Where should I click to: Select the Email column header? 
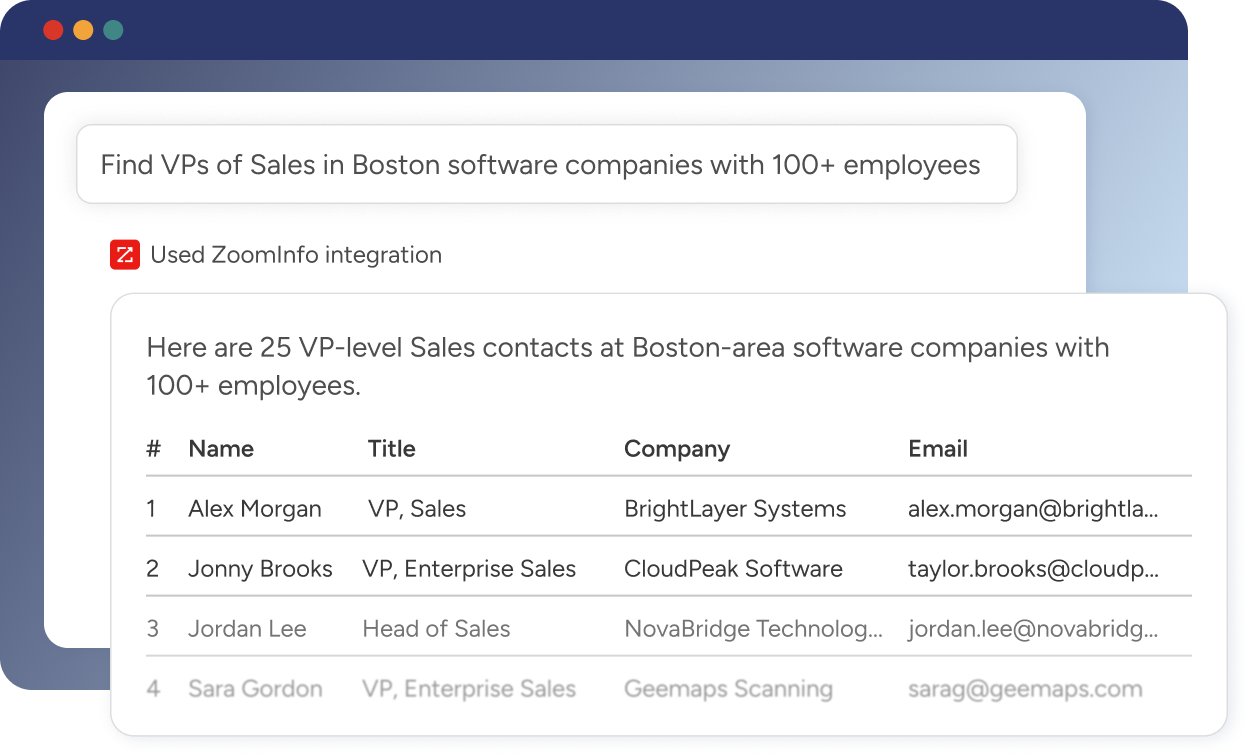click(x=938, y=449)
